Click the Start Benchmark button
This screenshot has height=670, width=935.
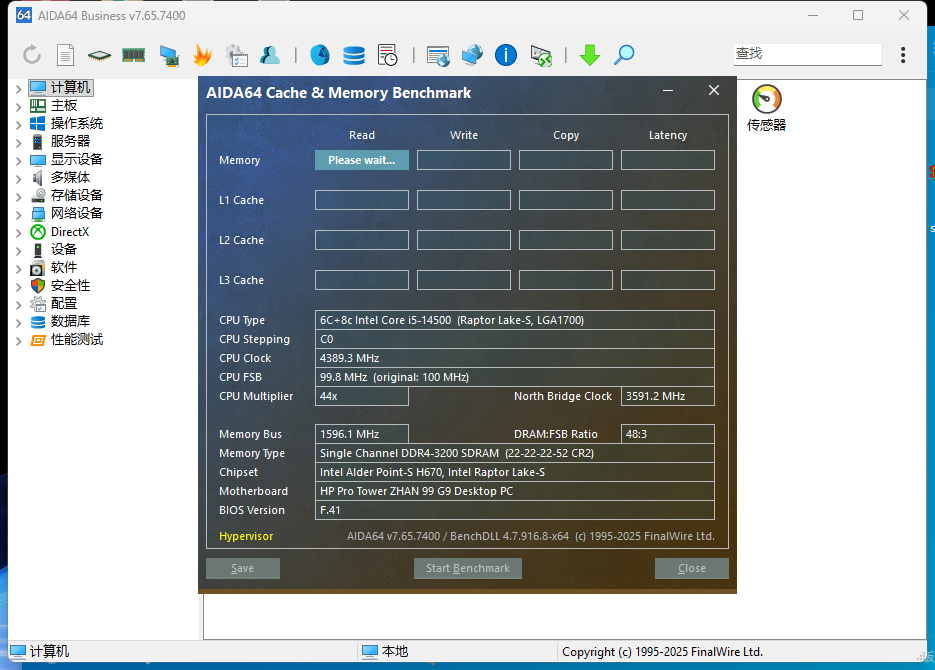coord(468,568)
